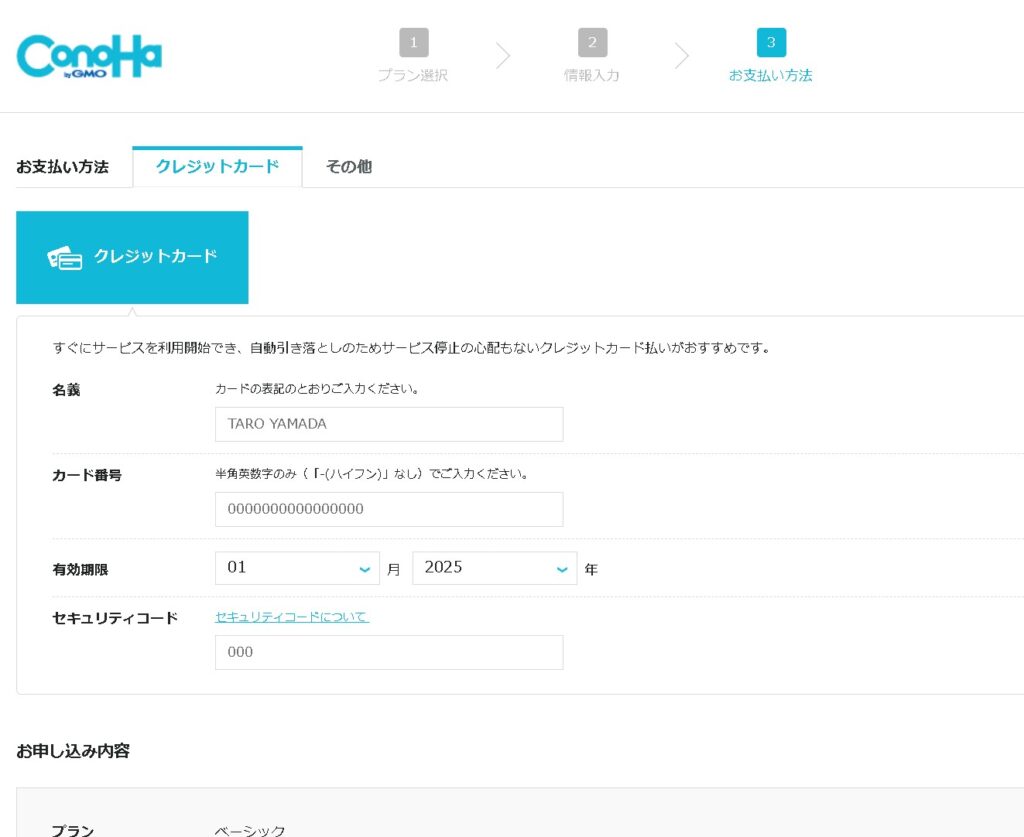The height and width of the screenshot is (837, 1024).
Task: Go to the プラン選択 step label
Action: coord(413,76)
